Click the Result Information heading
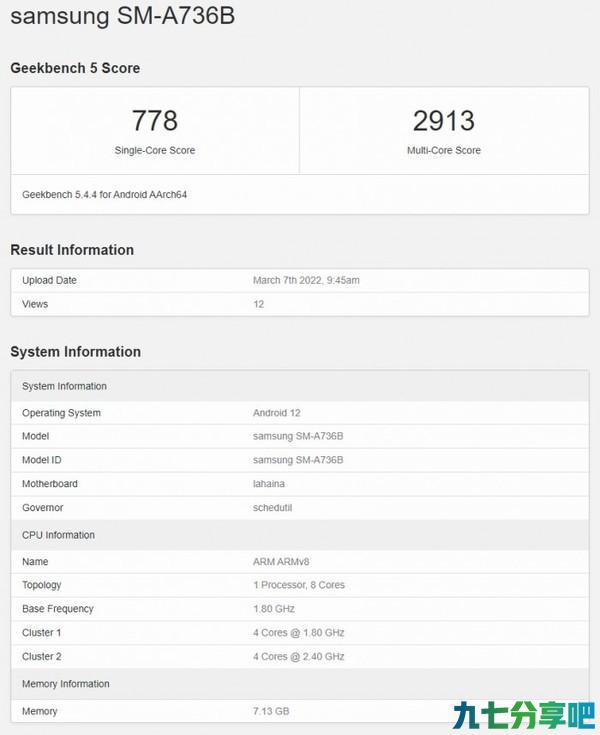The image size is (600, 735). pyautogui.click(x=72, y=250)
